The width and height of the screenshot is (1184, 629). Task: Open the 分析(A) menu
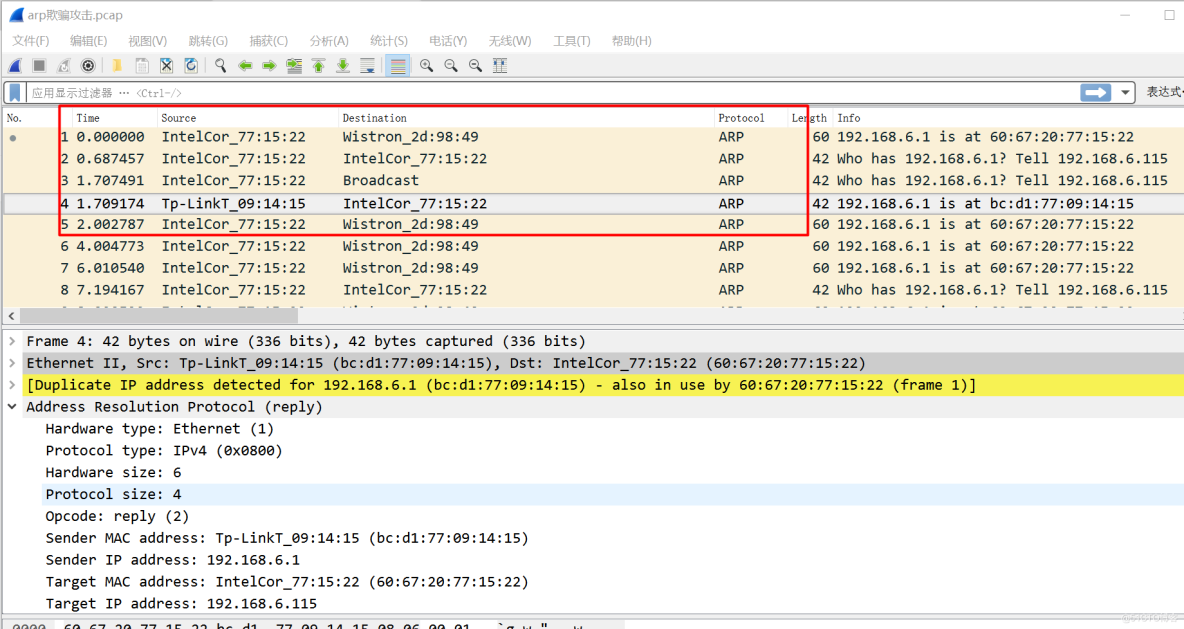coord(328,41)
